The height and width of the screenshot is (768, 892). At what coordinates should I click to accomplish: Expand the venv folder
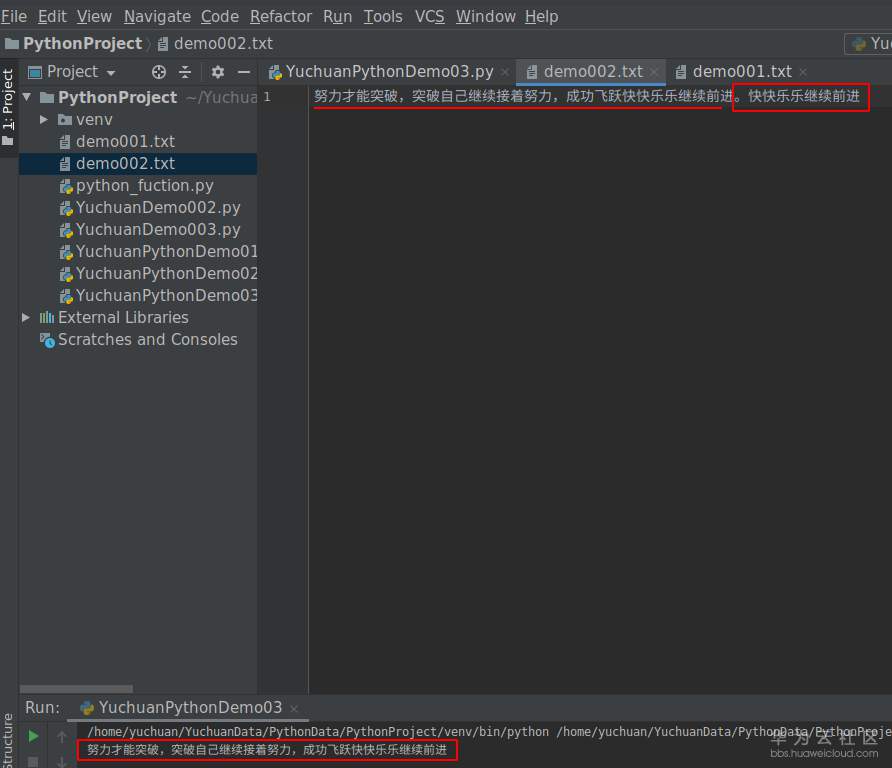point(44,119)
